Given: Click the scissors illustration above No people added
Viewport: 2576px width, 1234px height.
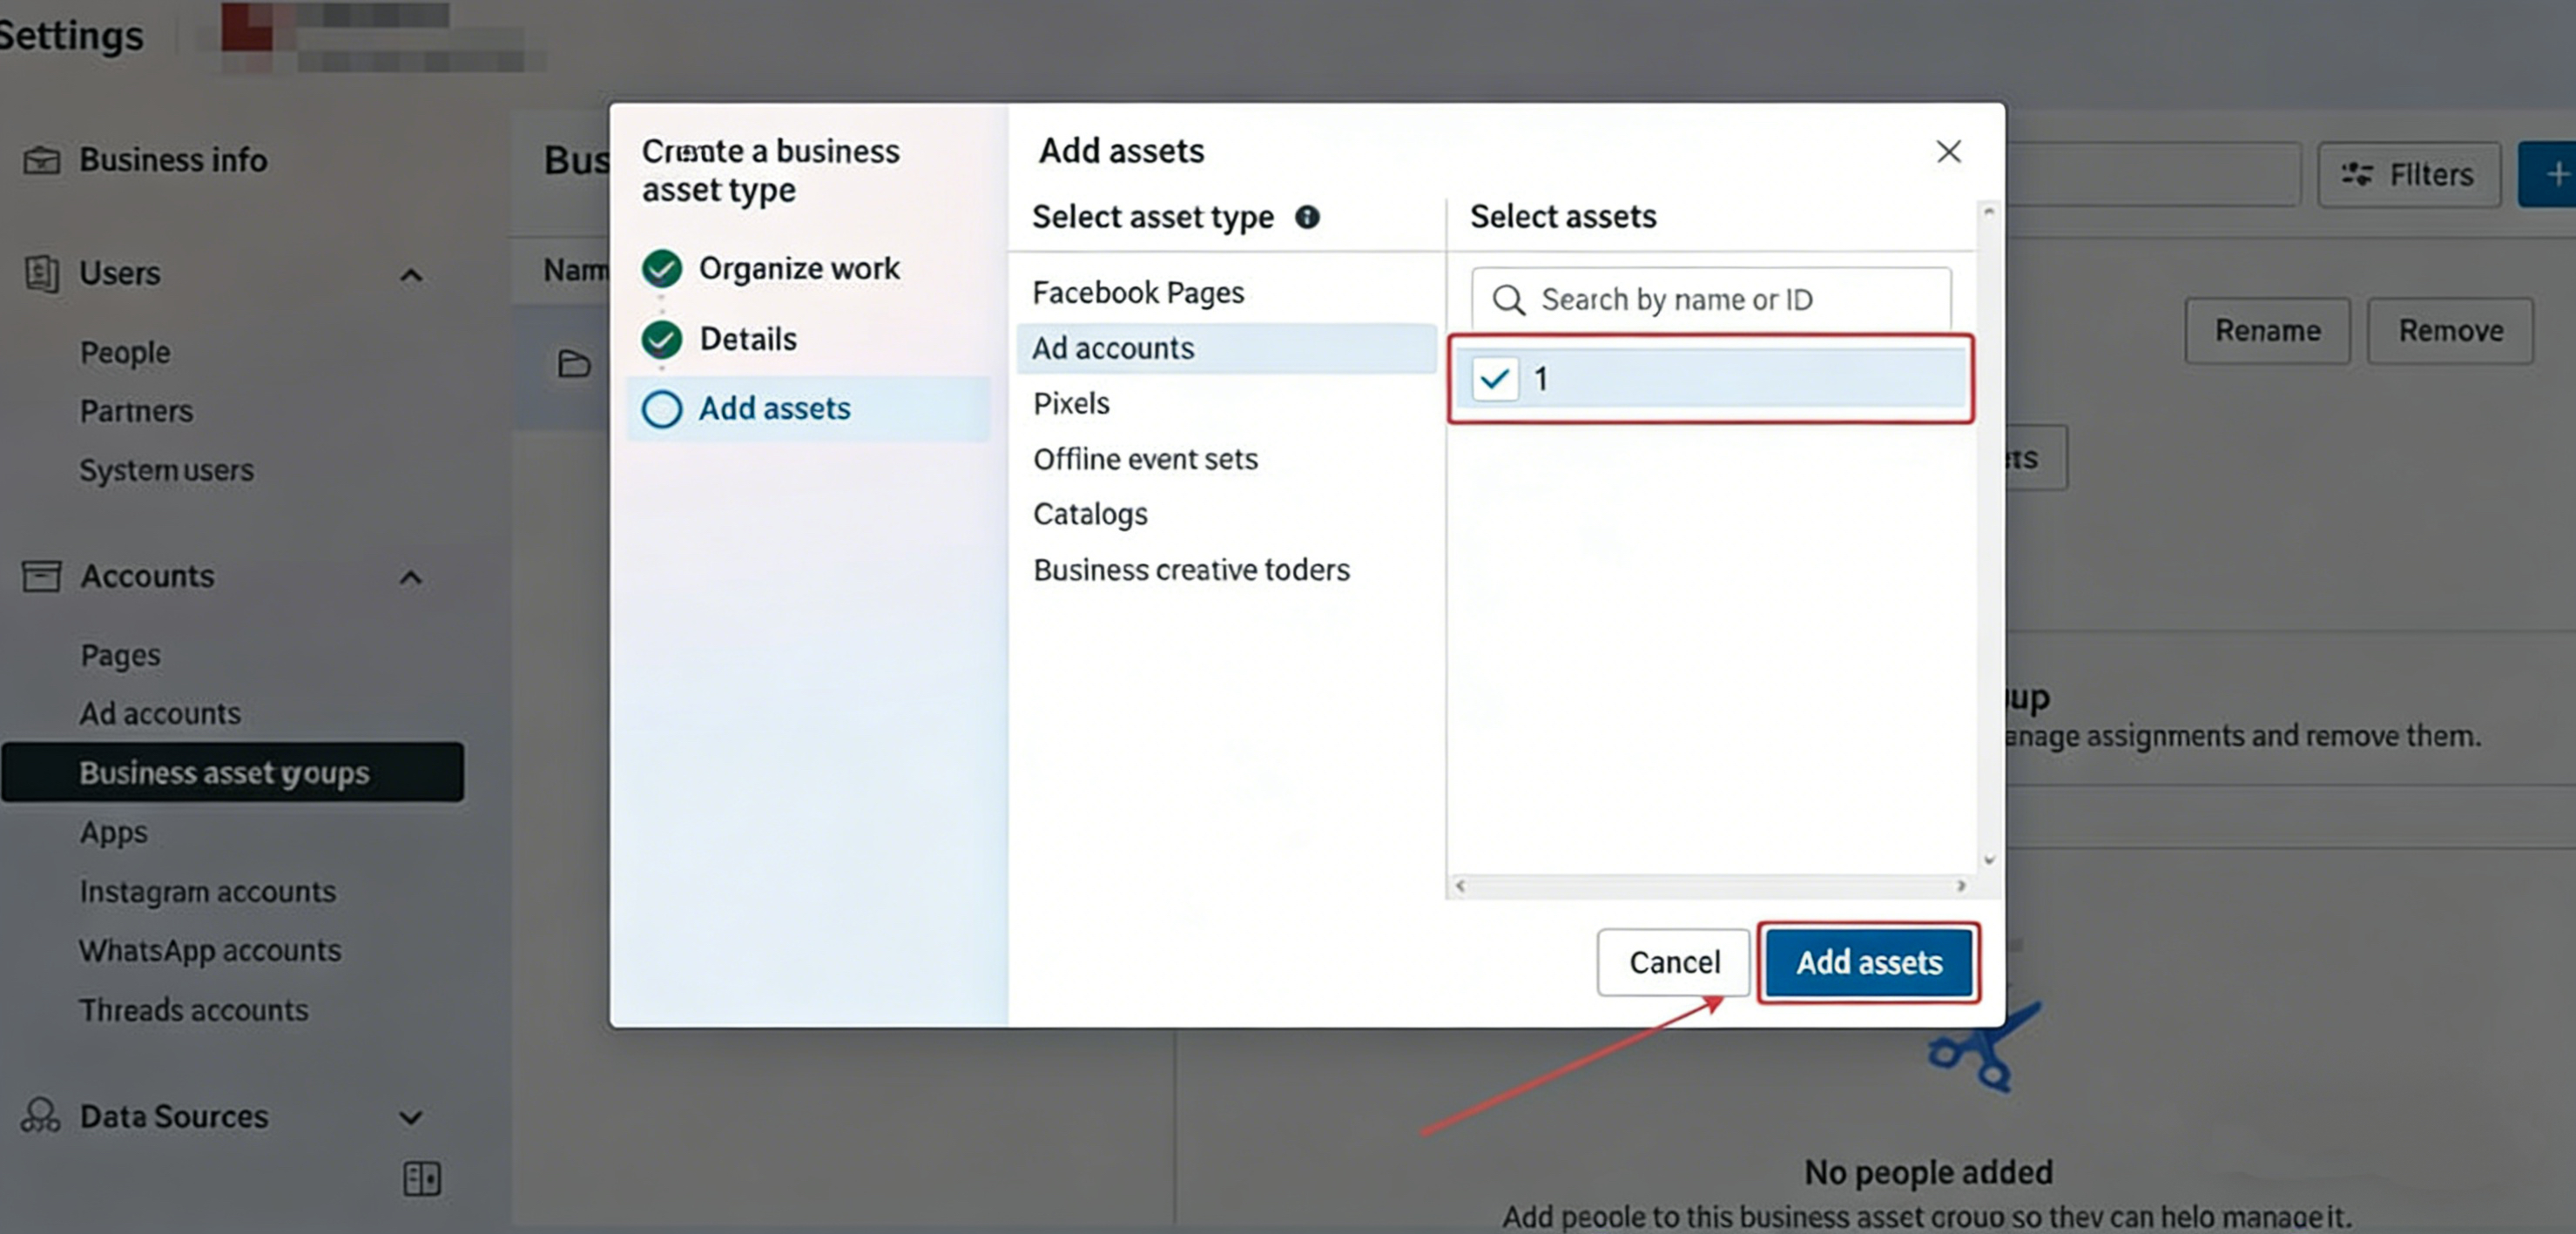Looking at the screenshot, I should [x=1985, y=1047].
